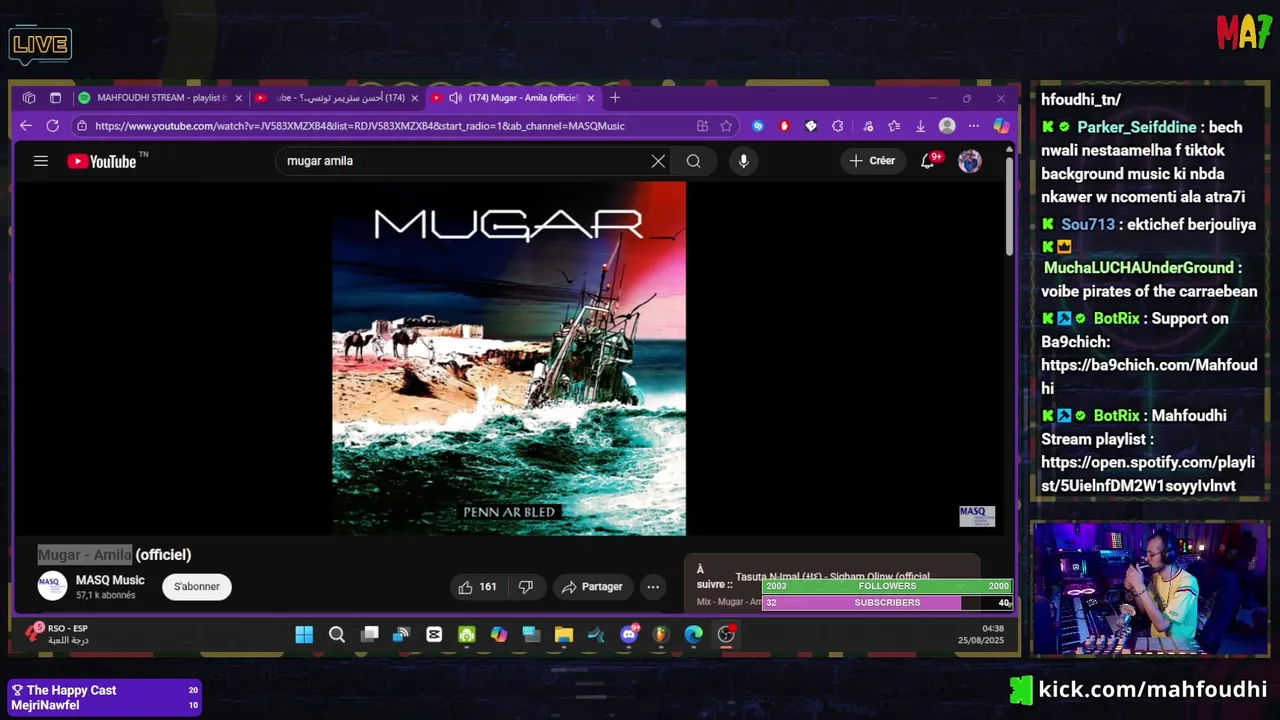Open Discord from the taskbar
This screenshot has width=1280, height=720.
pyautogui.click(x=629, y=634)
